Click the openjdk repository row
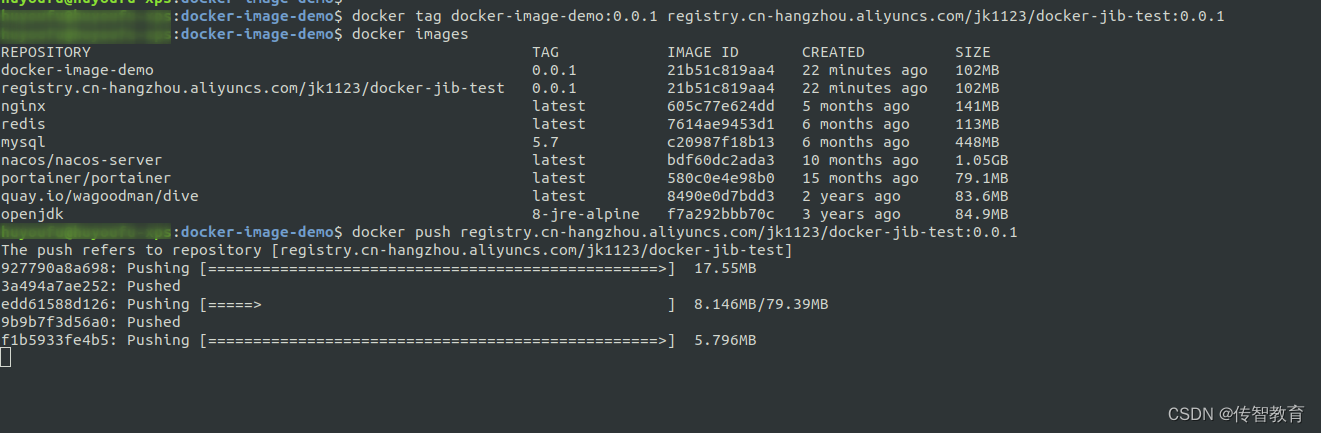The width and height of the screenshot is (1321, 433). tap(504, 214)
